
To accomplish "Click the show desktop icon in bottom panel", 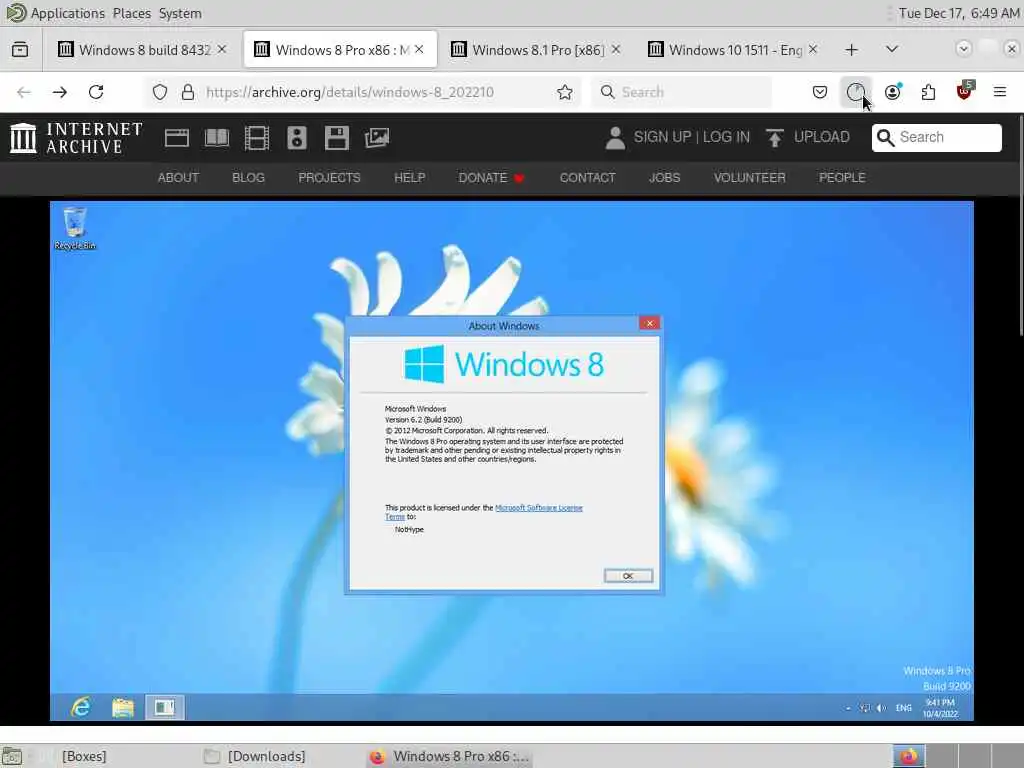I will coord(12,756).
